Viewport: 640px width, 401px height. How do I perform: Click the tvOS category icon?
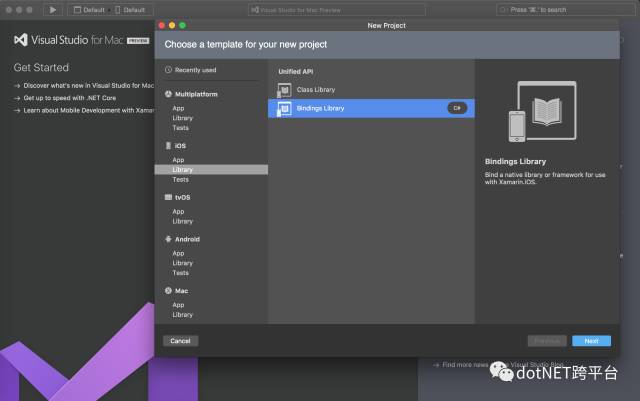click(168, 197)
